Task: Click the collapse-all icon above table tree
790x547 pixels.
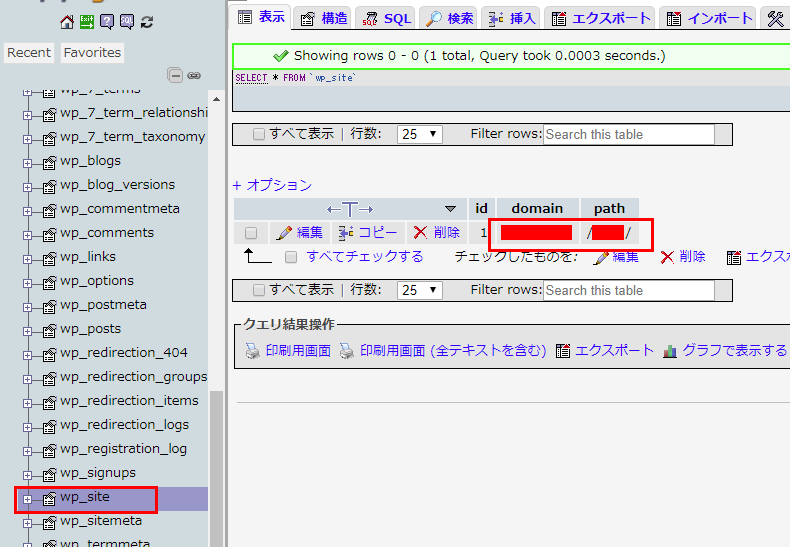Action: click(176, 75)
